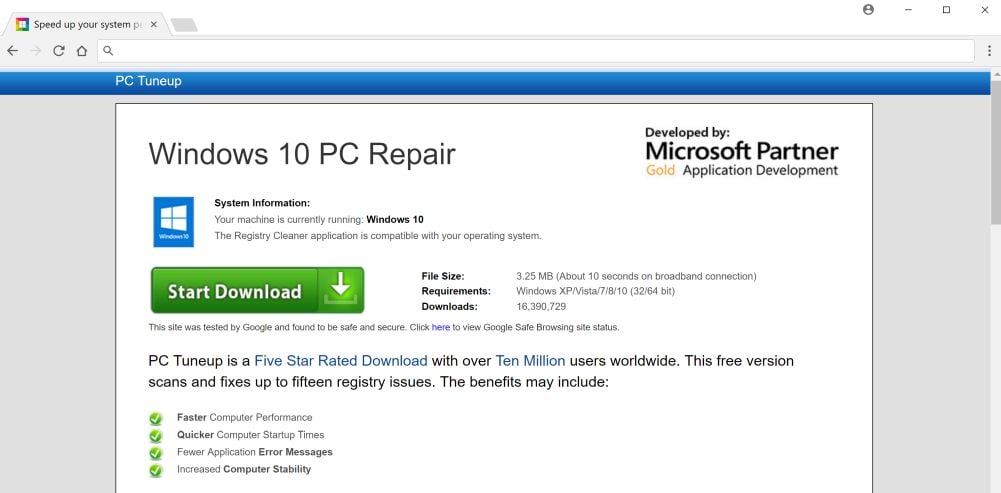The height and width of the screenshot is (493, 1001).
Task: Click the checkmark beside Fewer Application Error Messages
Action: coord(156,453)
